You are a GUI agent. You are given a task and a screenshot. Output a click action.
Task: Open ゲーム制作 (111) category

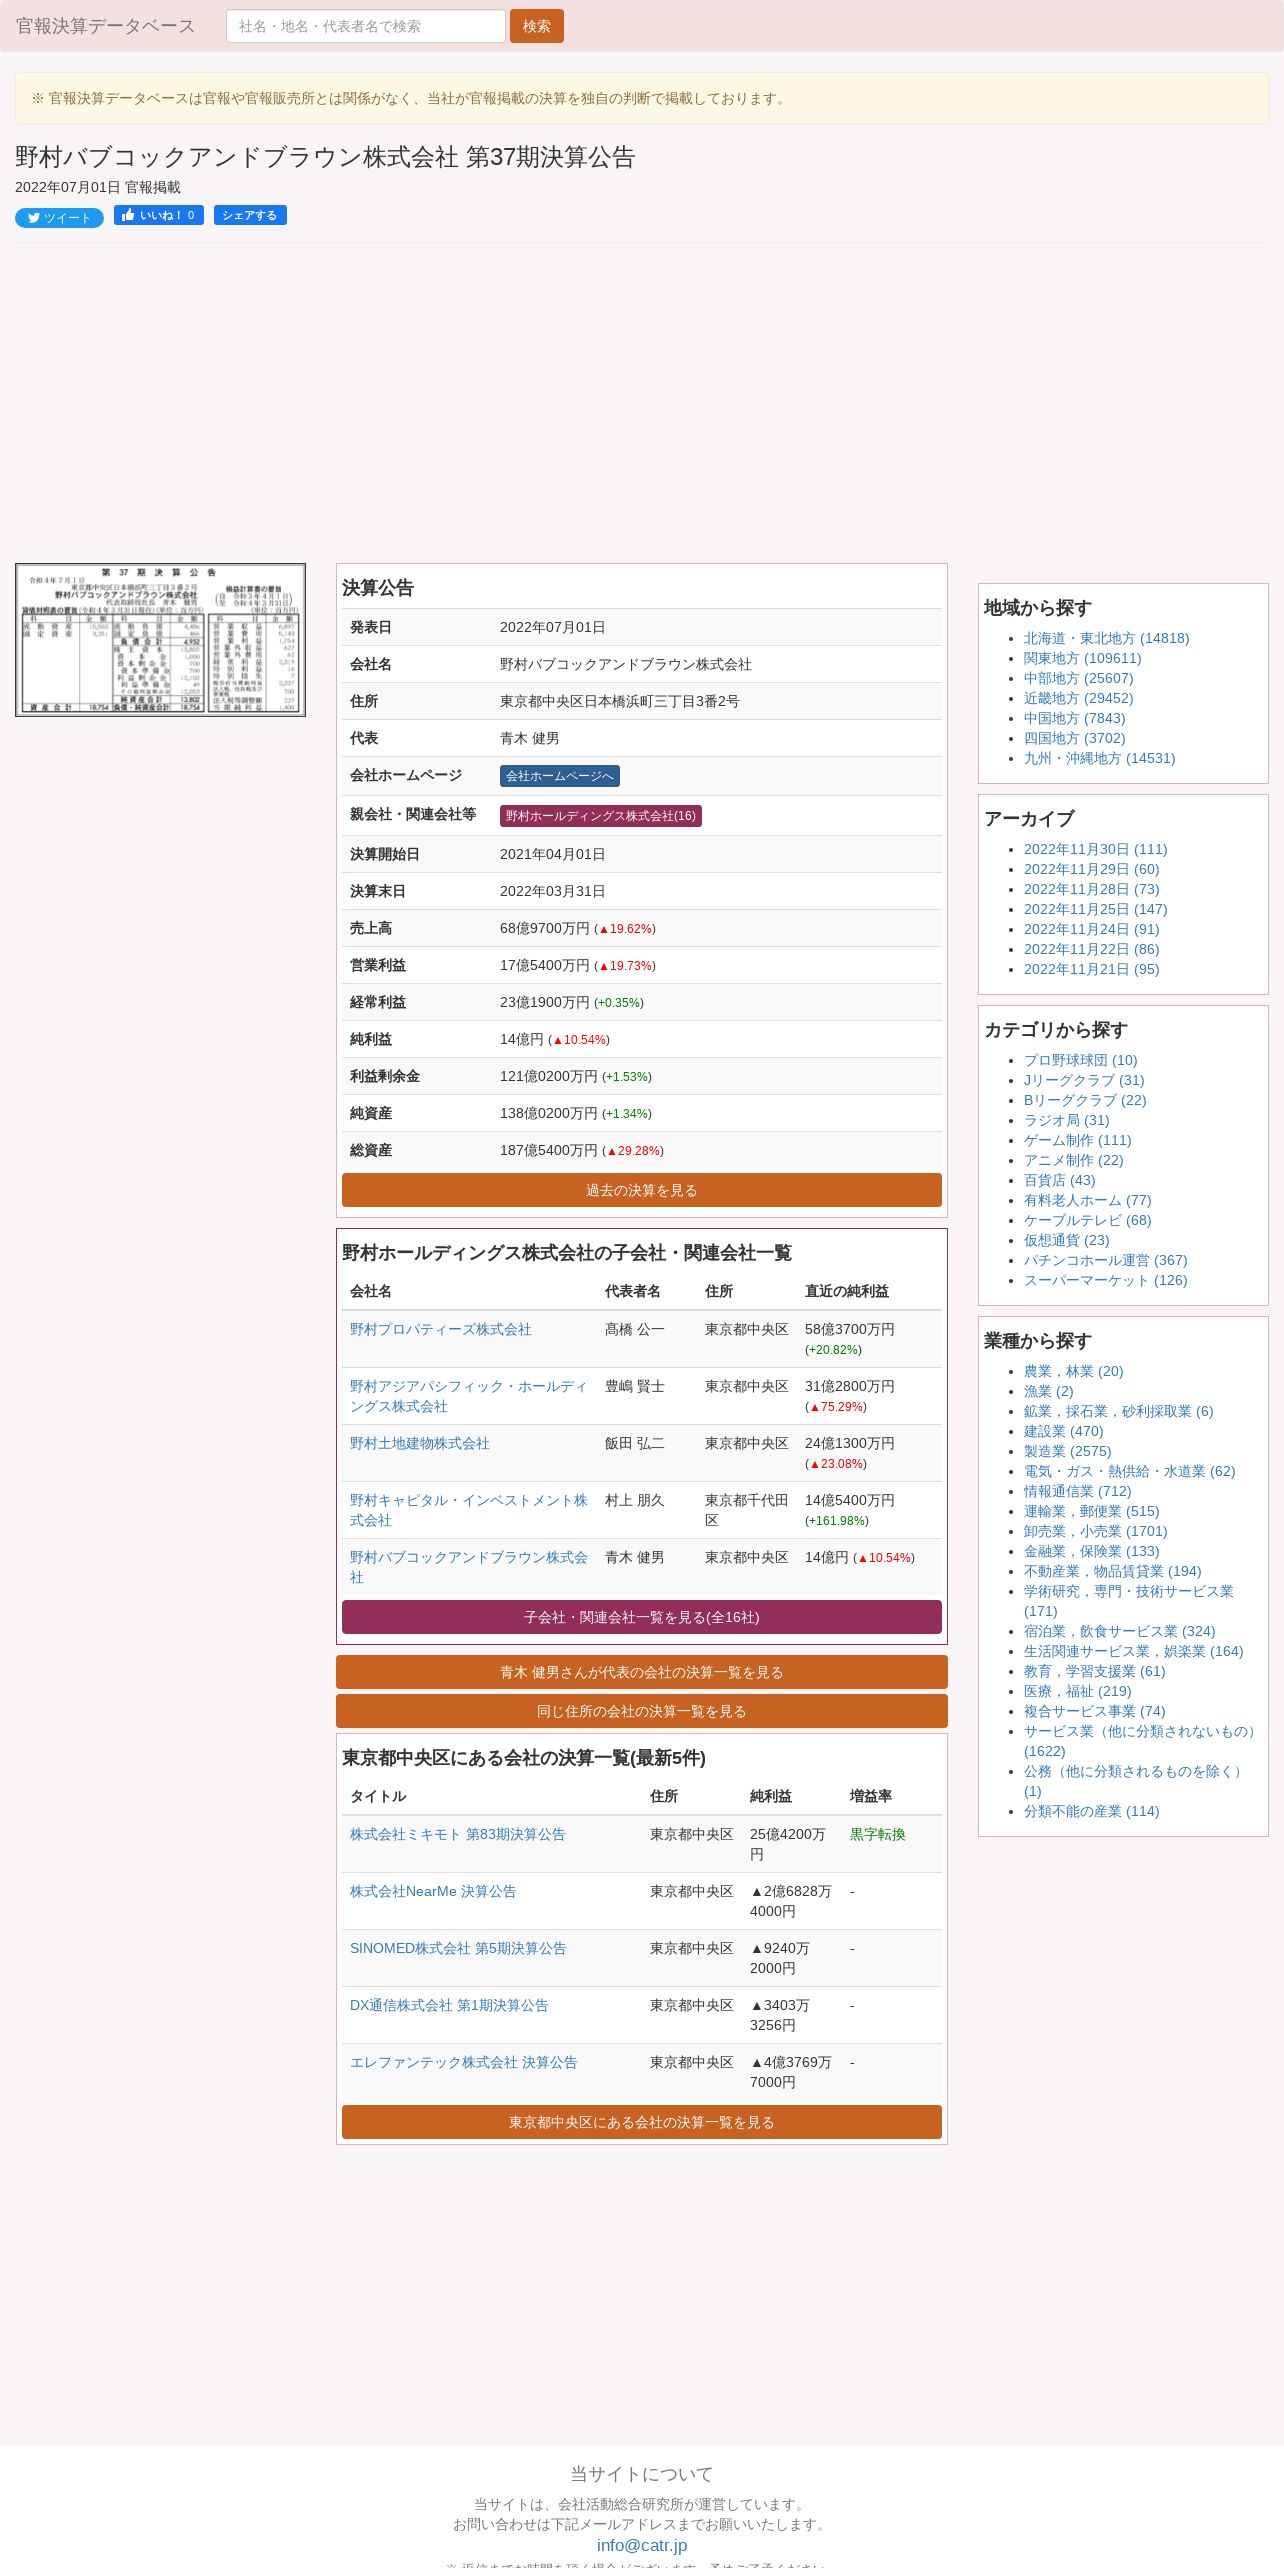click(1077, 1140)
